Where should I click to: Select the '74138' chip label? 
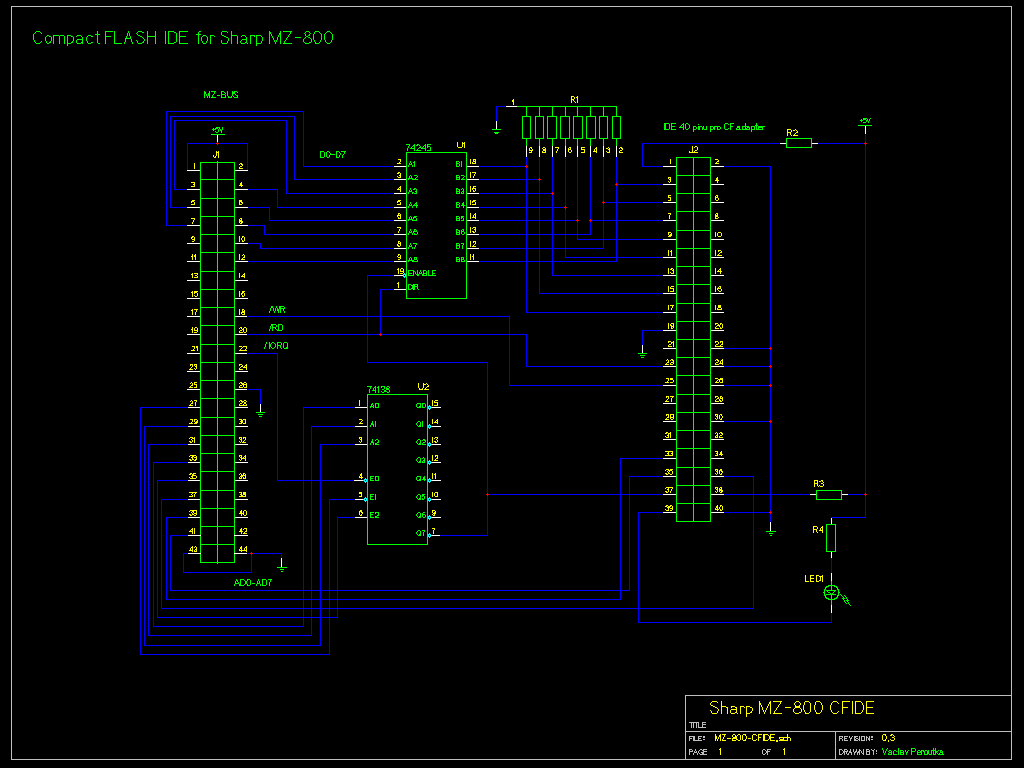[378, 389]
